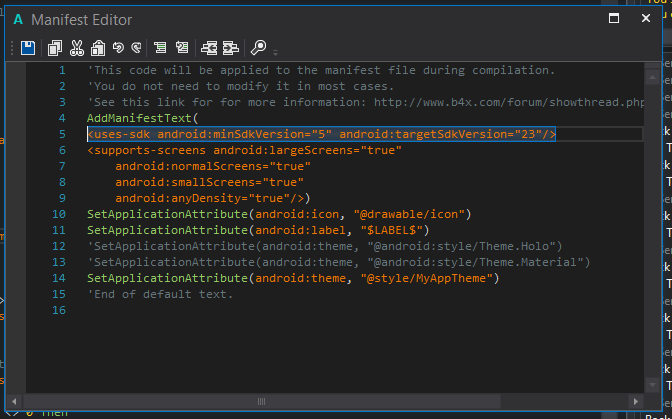The image size is (672, 419).
Task: Click the highlighted uses-sdk line 5
Action: tap(321, 134)
